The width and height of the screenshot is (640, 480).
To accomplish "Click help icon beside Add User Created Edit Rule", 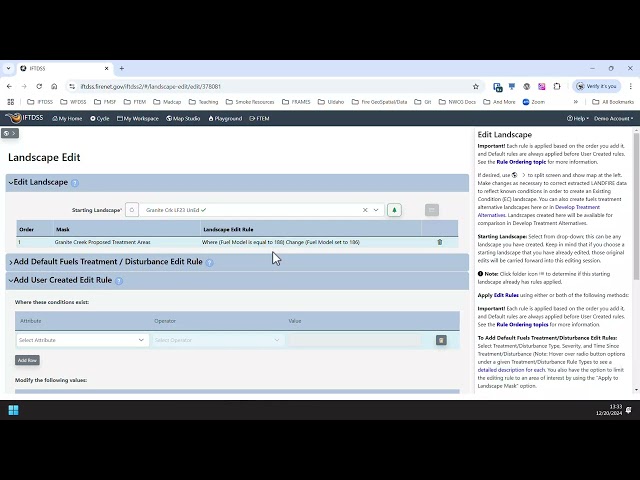I will click(118, 281).
